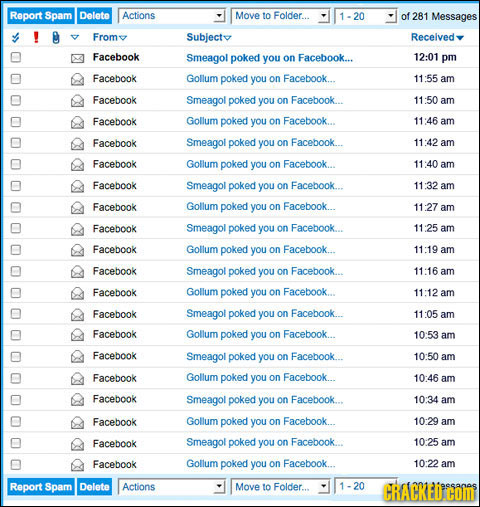The height and width of the screenshot is (507, 480).
Task: Select checkbox next to 11:40 am message
Action: 15,164
